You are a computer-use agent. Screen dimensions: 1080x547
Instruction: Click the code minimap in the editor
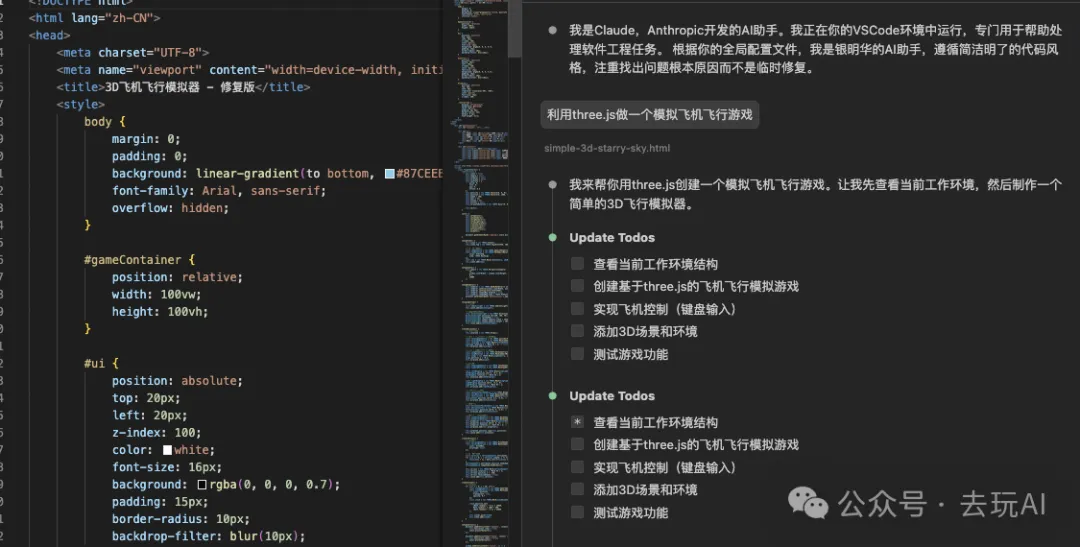481,276
